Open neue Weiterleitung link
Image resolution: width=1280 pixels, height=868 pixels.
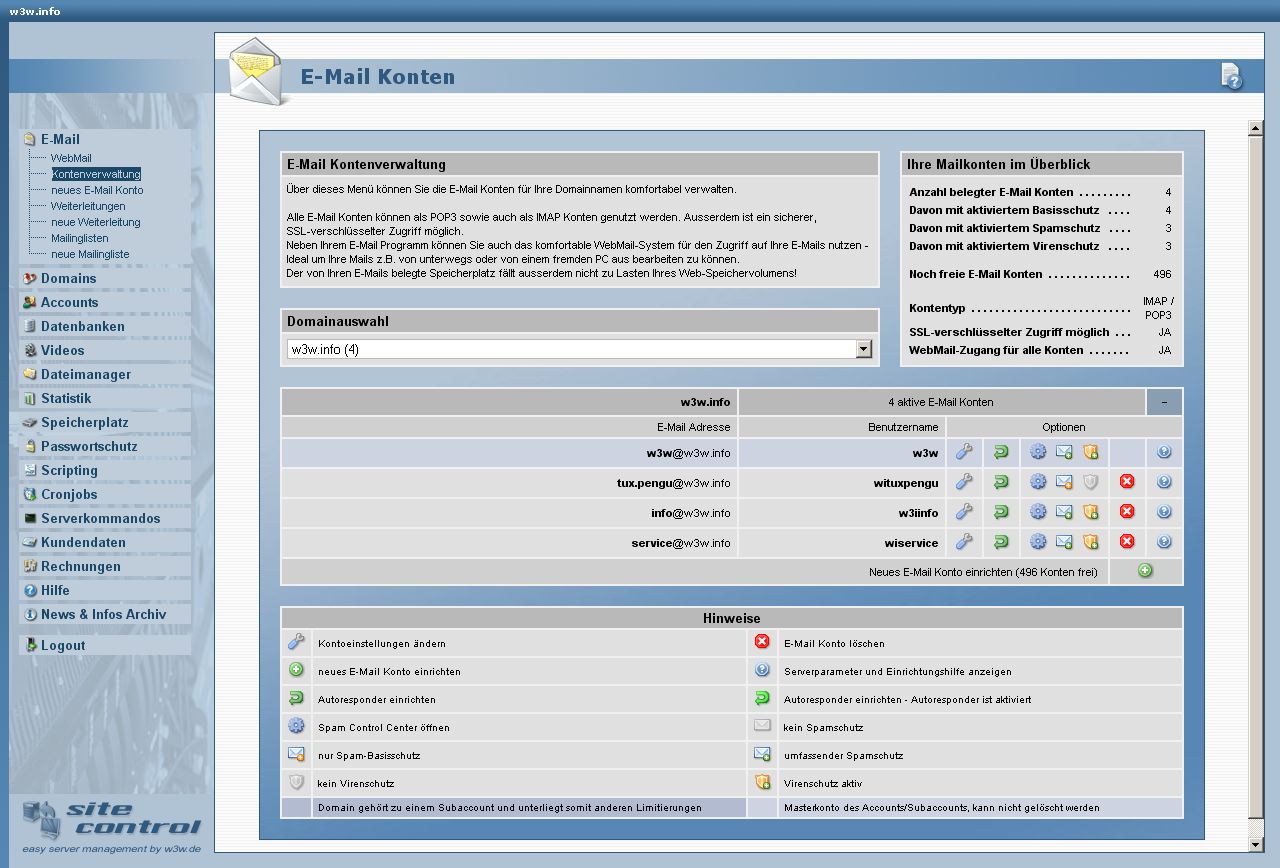pos(96,222)
